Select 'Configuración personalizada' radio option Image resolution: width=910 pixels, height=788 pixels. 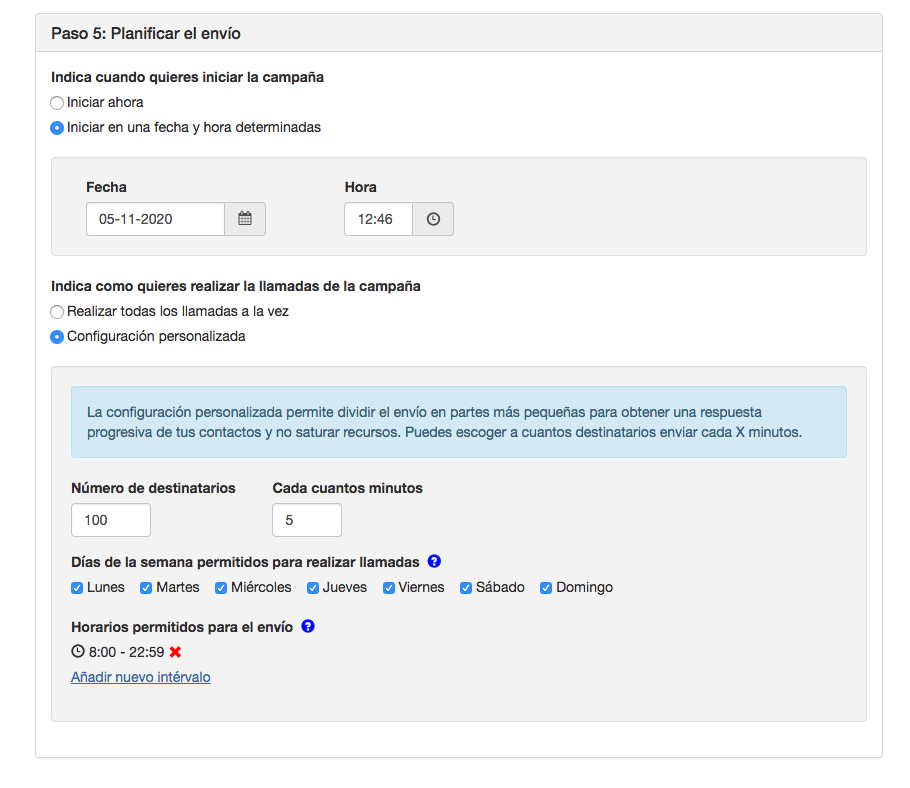(57, 337)
